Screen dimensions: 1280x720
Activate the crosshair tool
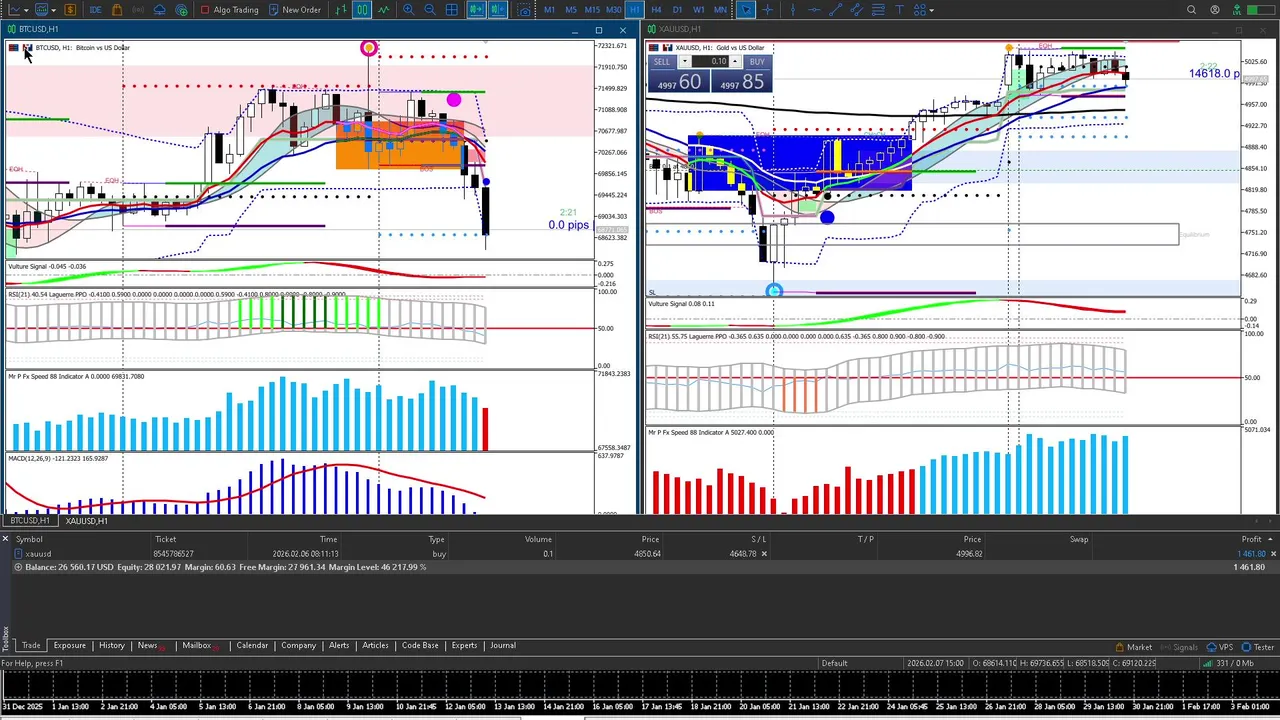768,10
